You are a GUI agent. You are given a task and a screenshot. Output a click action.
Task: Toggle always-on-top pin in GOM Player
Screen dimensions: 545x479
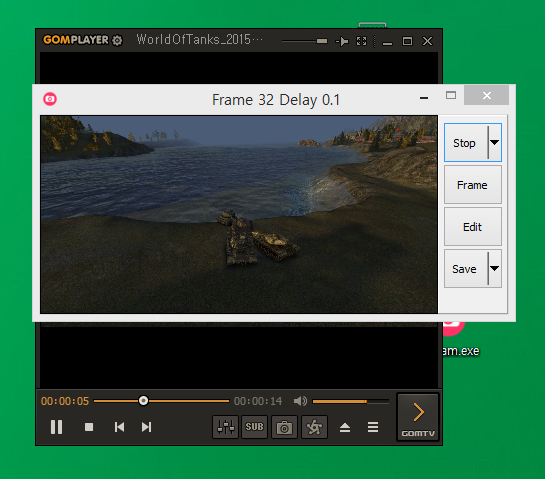[x=342, y=41]
